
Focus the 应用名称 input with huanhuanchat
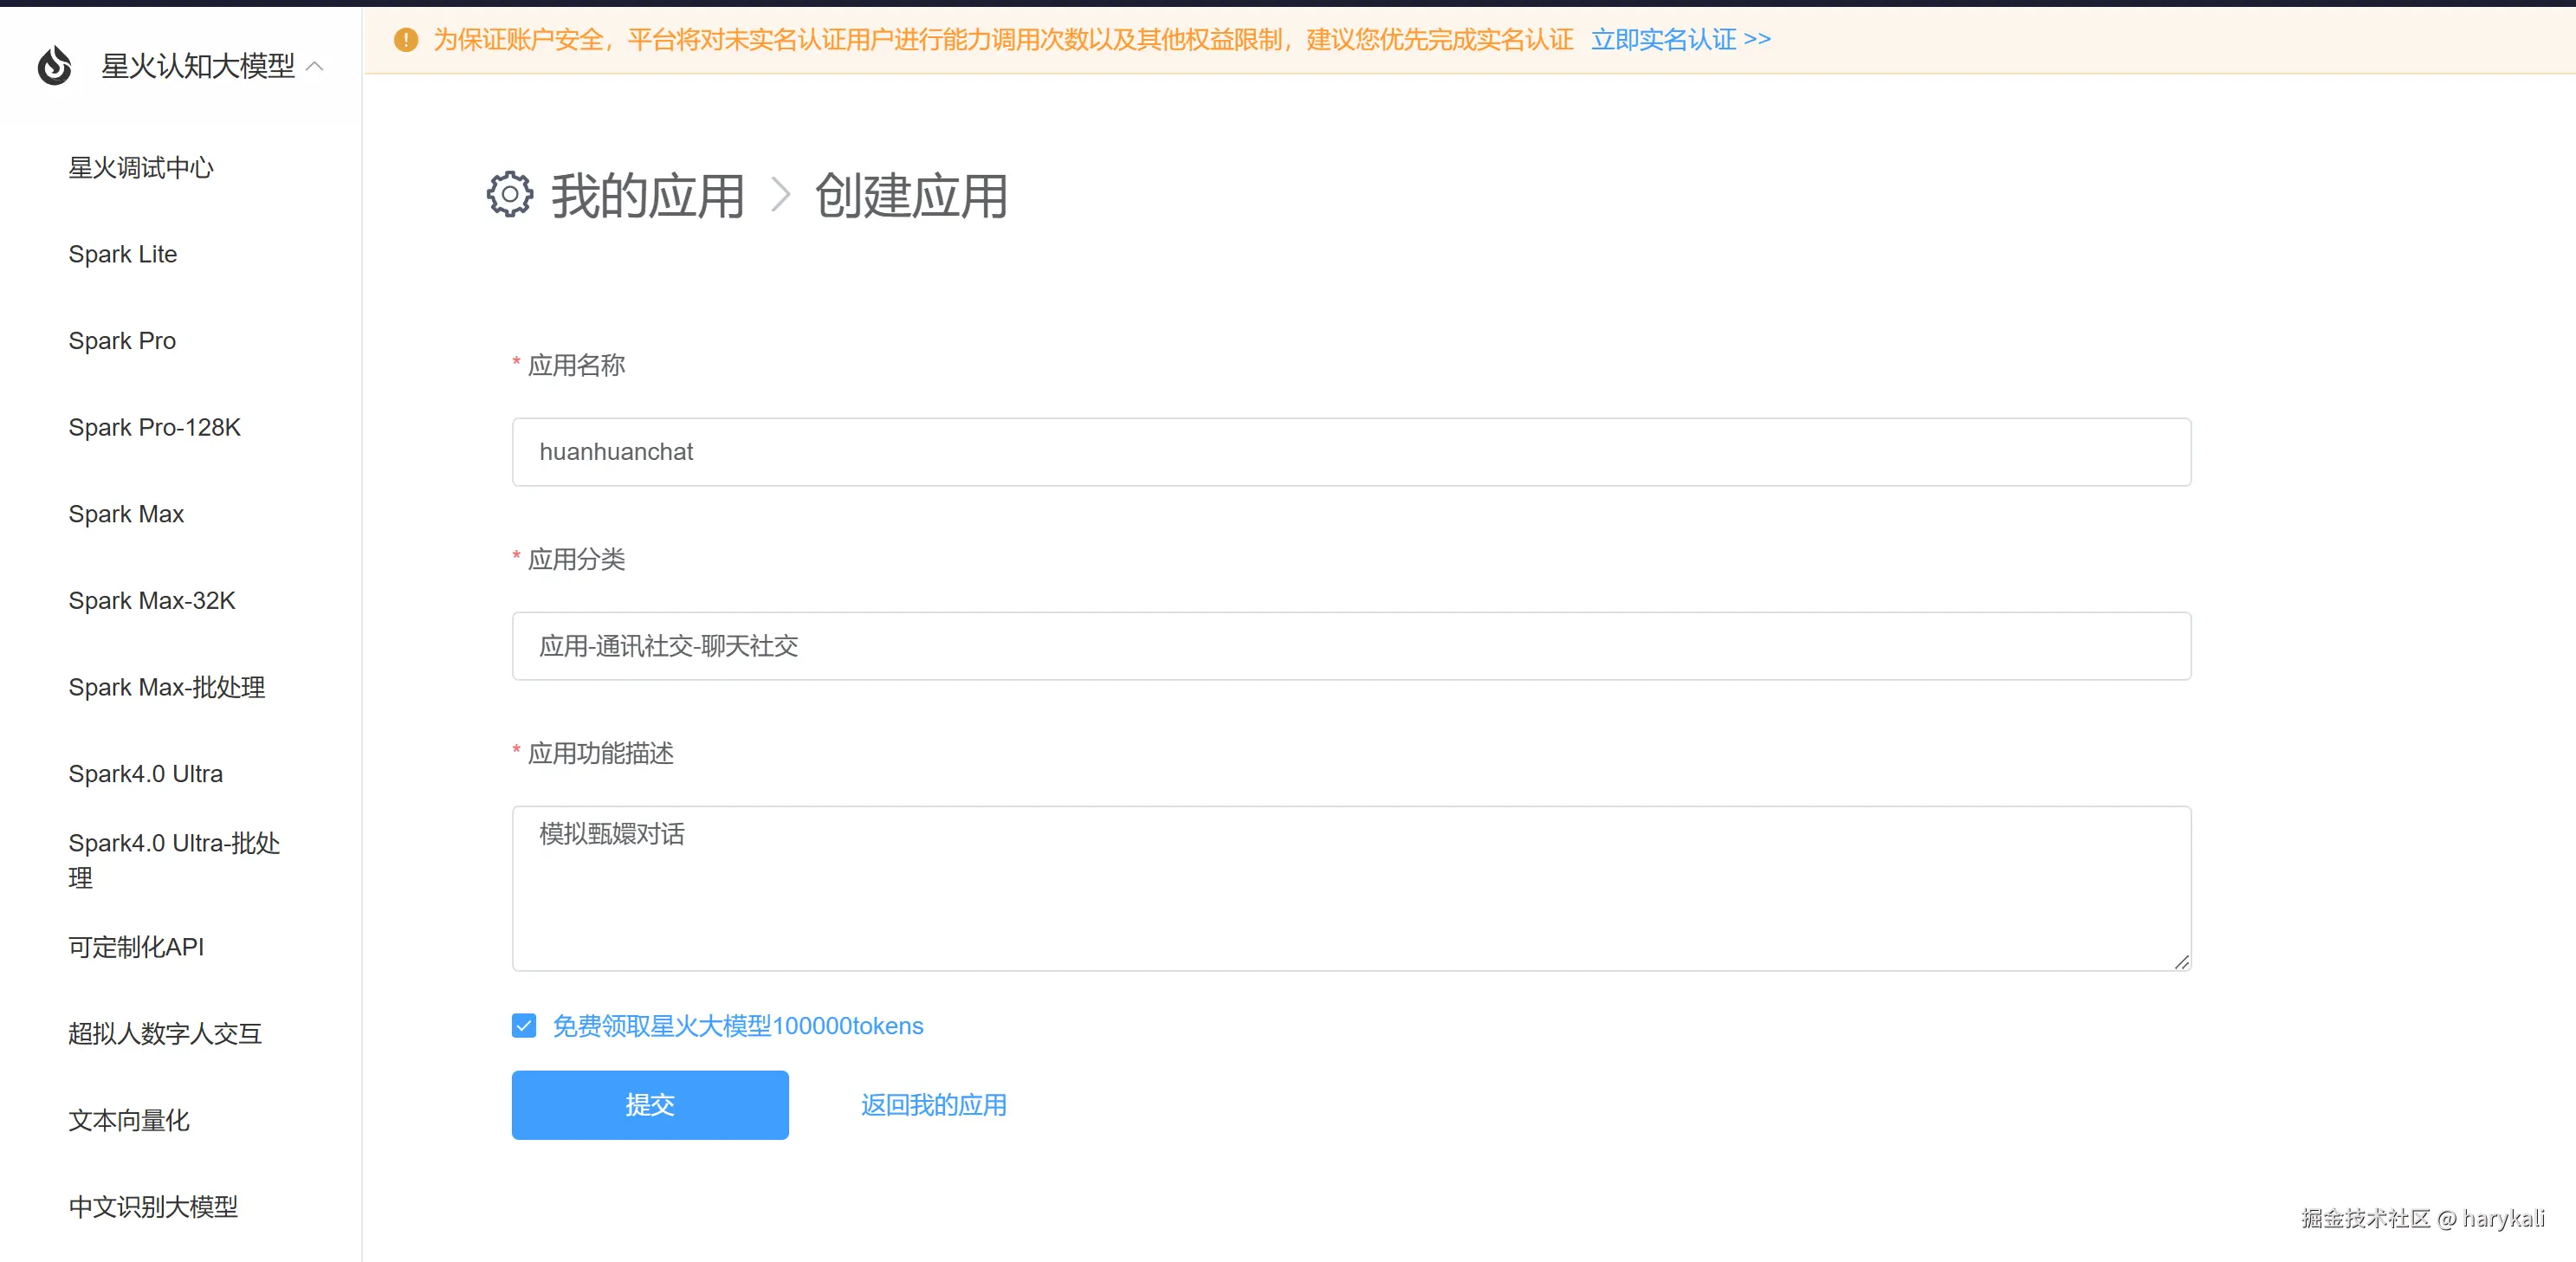[1351, 452]
